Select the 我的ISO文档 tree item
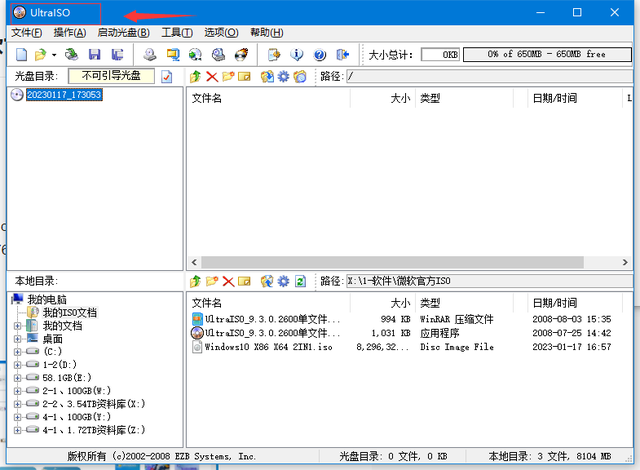Screen dimensions: 640x470 70,313
